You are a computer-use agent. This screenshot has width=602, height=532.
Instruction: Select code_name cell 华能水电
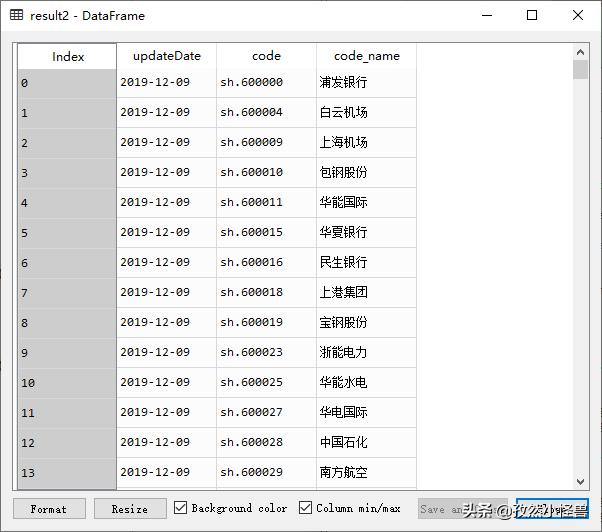[x=367, y=382]
